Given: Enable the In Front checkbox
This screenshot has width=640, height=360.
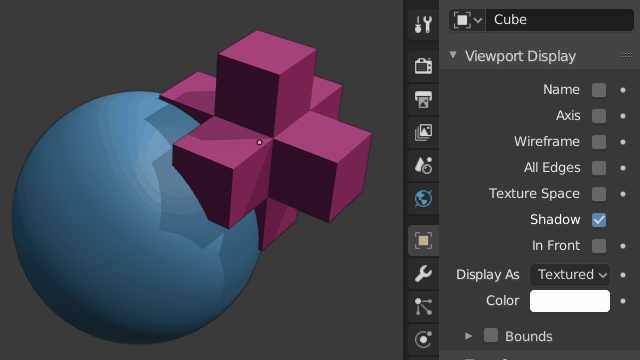Looking at the screenshot, I should click(x=599, y=246).
